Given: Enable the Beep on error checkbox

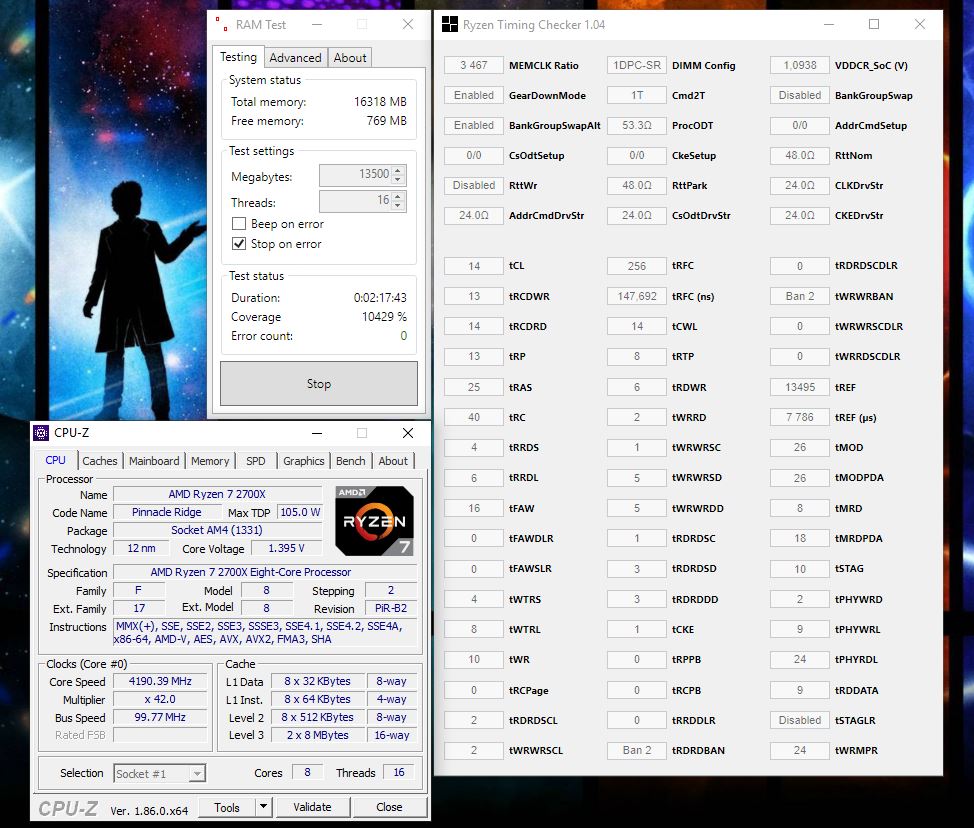Looking at the screenshot, I should [239, 224].
